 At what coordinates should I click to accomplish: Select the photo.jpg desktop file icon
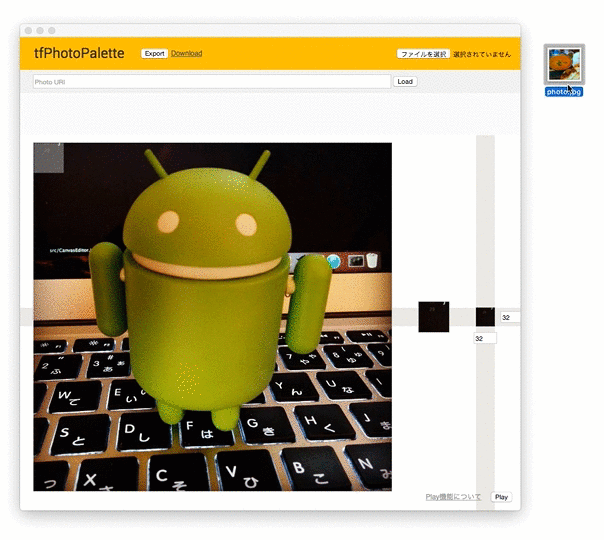pyautogui.click(x=564, y=64)
